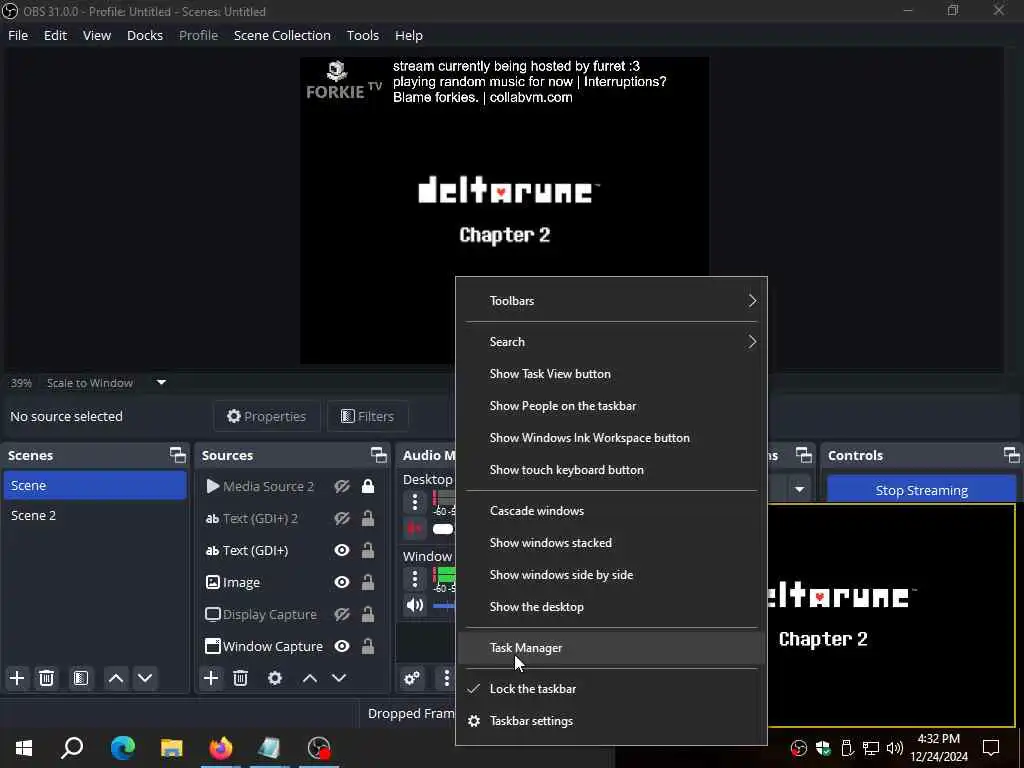Screen dimensions: 1024x768
Task: Move source up in Sources toolbar
Action: pos(310,678)
